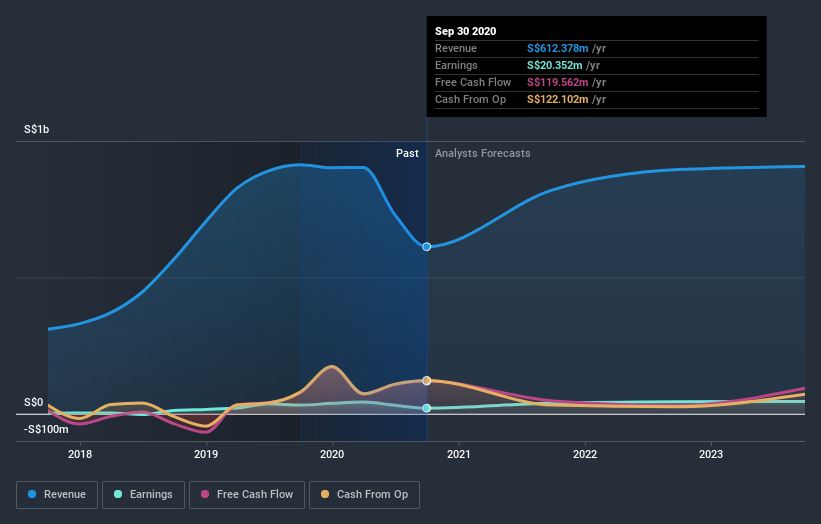Click the orange Cash From Op data marker
This screenshot has width=821, height=524.
pos(427,381)
